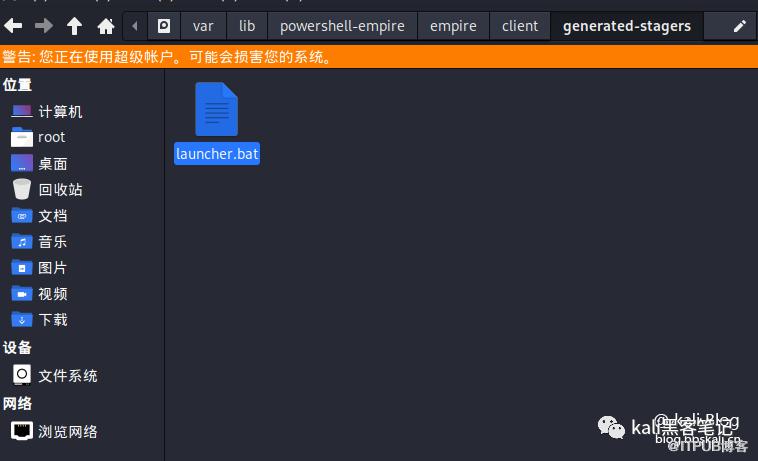Screen dimensions: 758x461
Task: Click the pictures folder icon beside 图片
Action: pyautogui.click(x=22, y=268)
